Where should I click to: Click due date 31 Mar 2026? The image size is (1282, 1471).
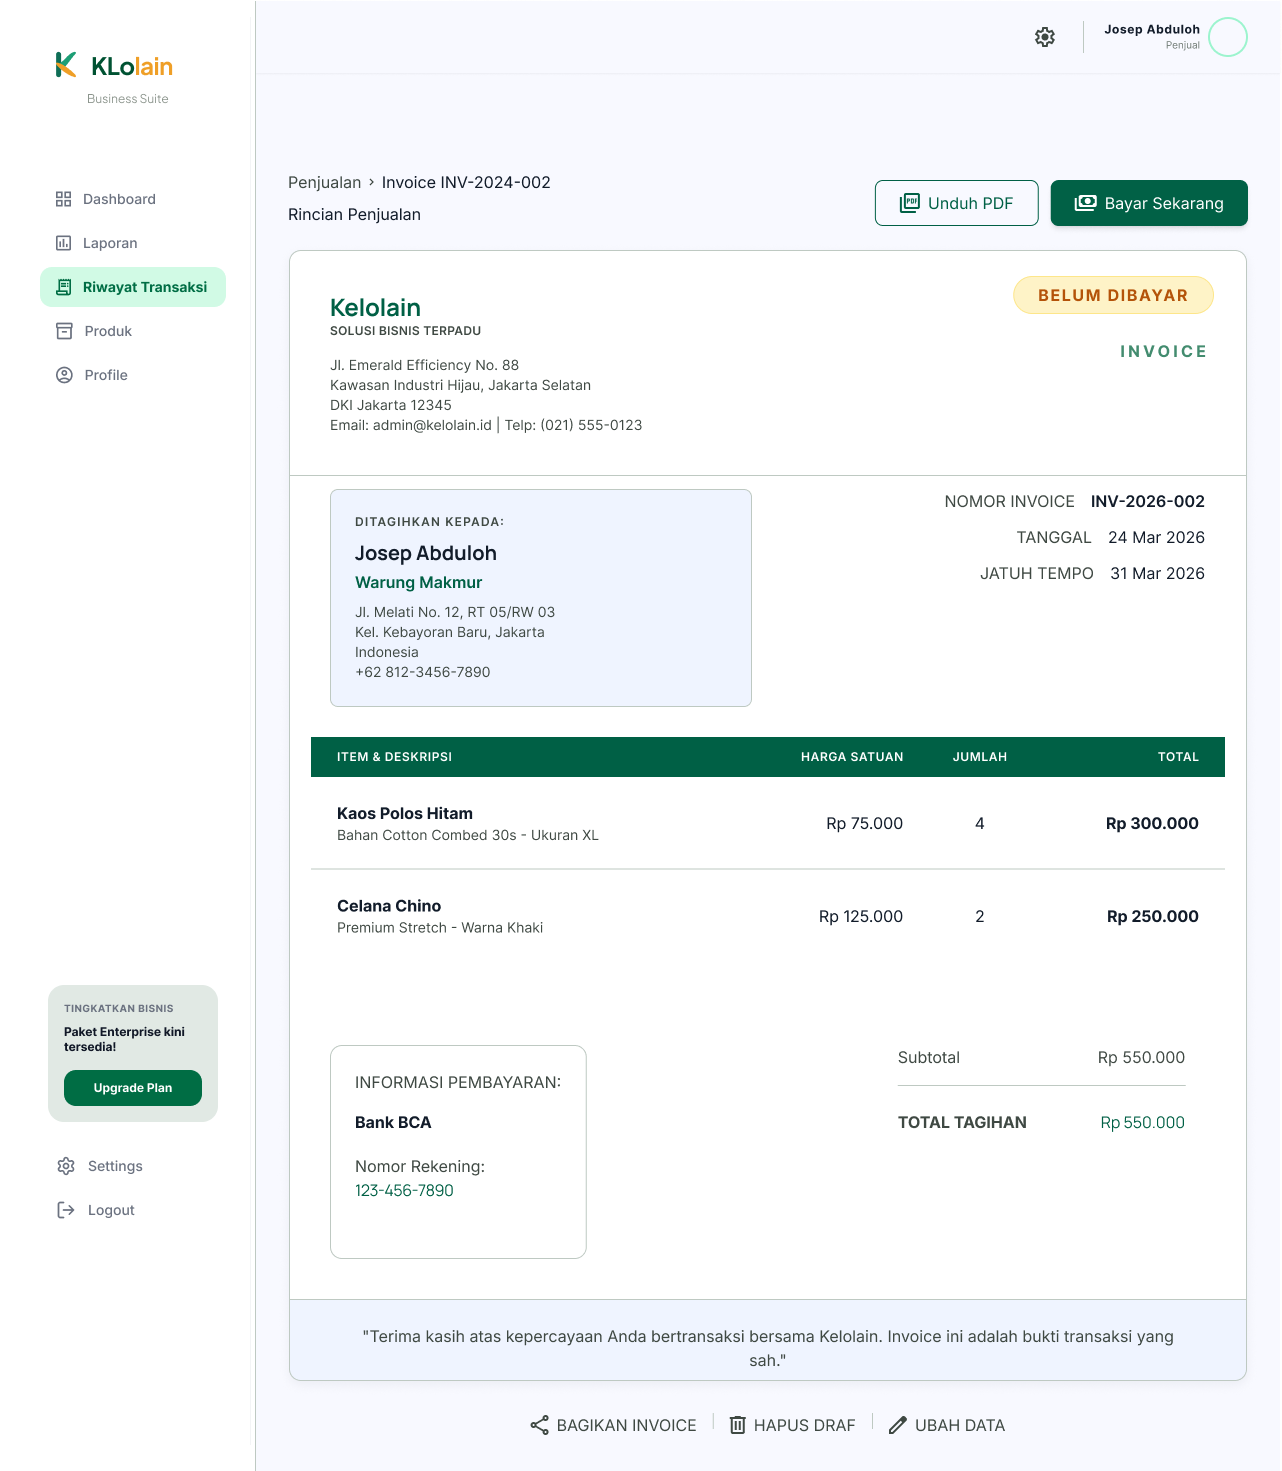[x=1157, y=573]
